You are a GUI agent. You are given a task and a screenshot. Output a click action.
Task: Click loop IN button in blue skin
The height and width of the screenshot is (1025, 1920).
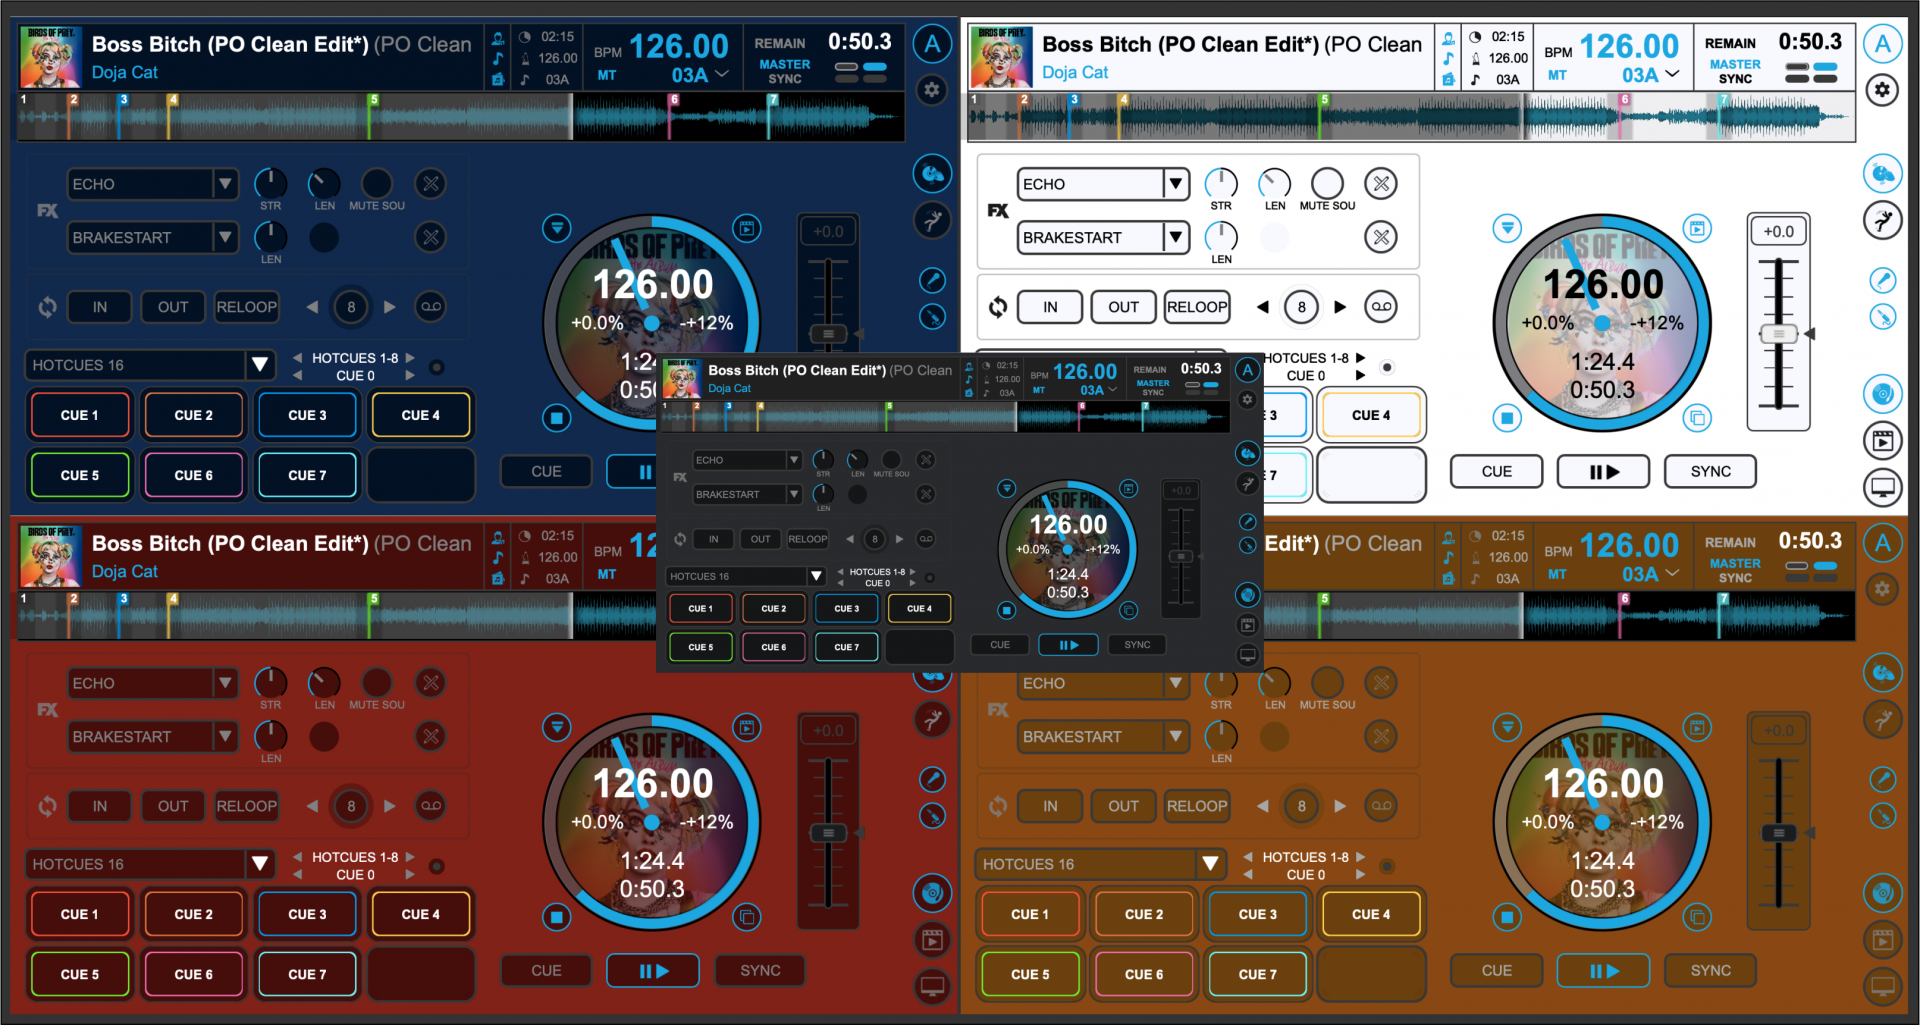coord(100,307)
